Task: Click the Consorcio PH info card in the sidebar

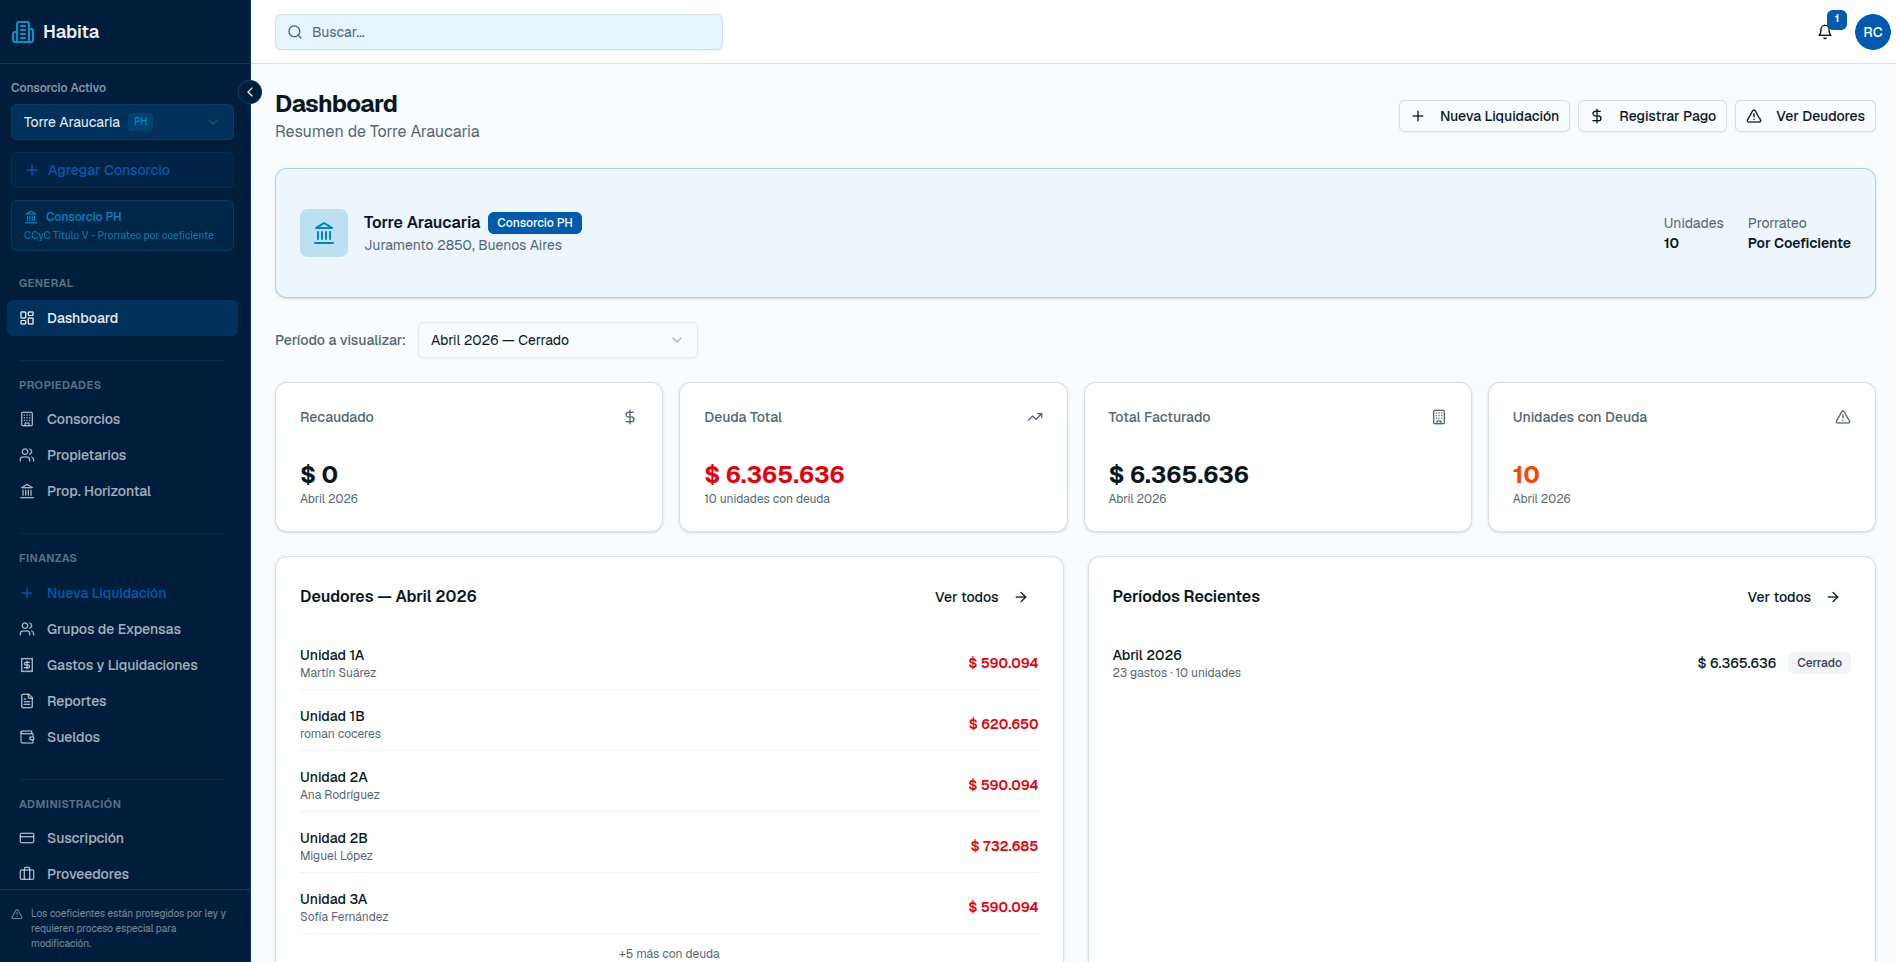Action: pos(122,225)
